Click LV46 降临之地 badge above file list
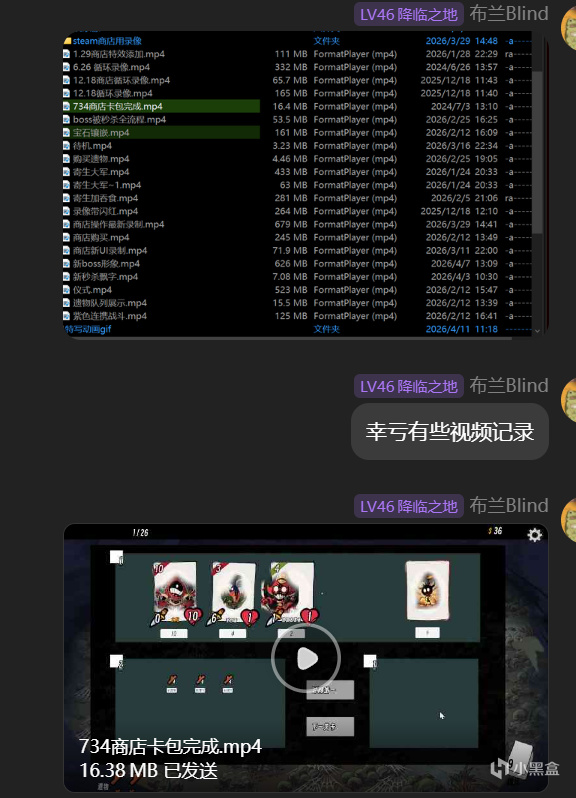 point(409,14)
